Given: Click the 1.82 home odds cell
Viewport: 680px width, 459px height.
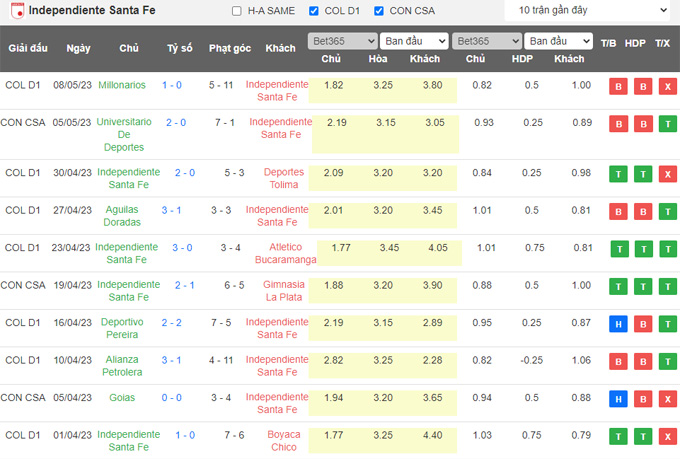Looking at the screenshot, I should (333, 86).
